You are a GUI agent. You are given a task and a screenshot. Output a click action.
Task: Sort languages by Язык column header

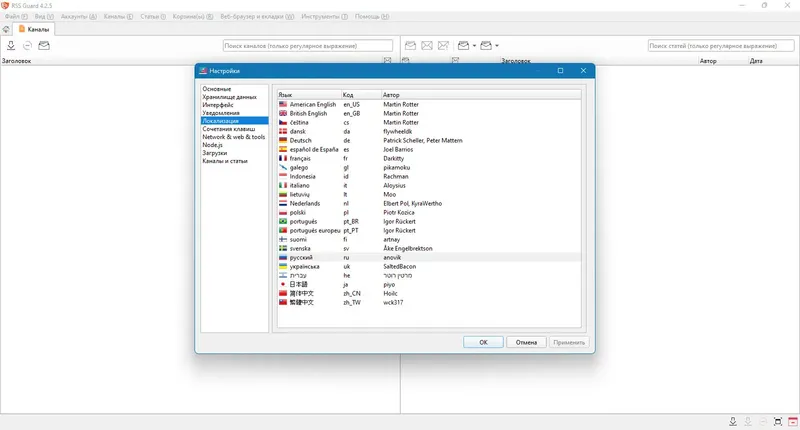[309, 95]
